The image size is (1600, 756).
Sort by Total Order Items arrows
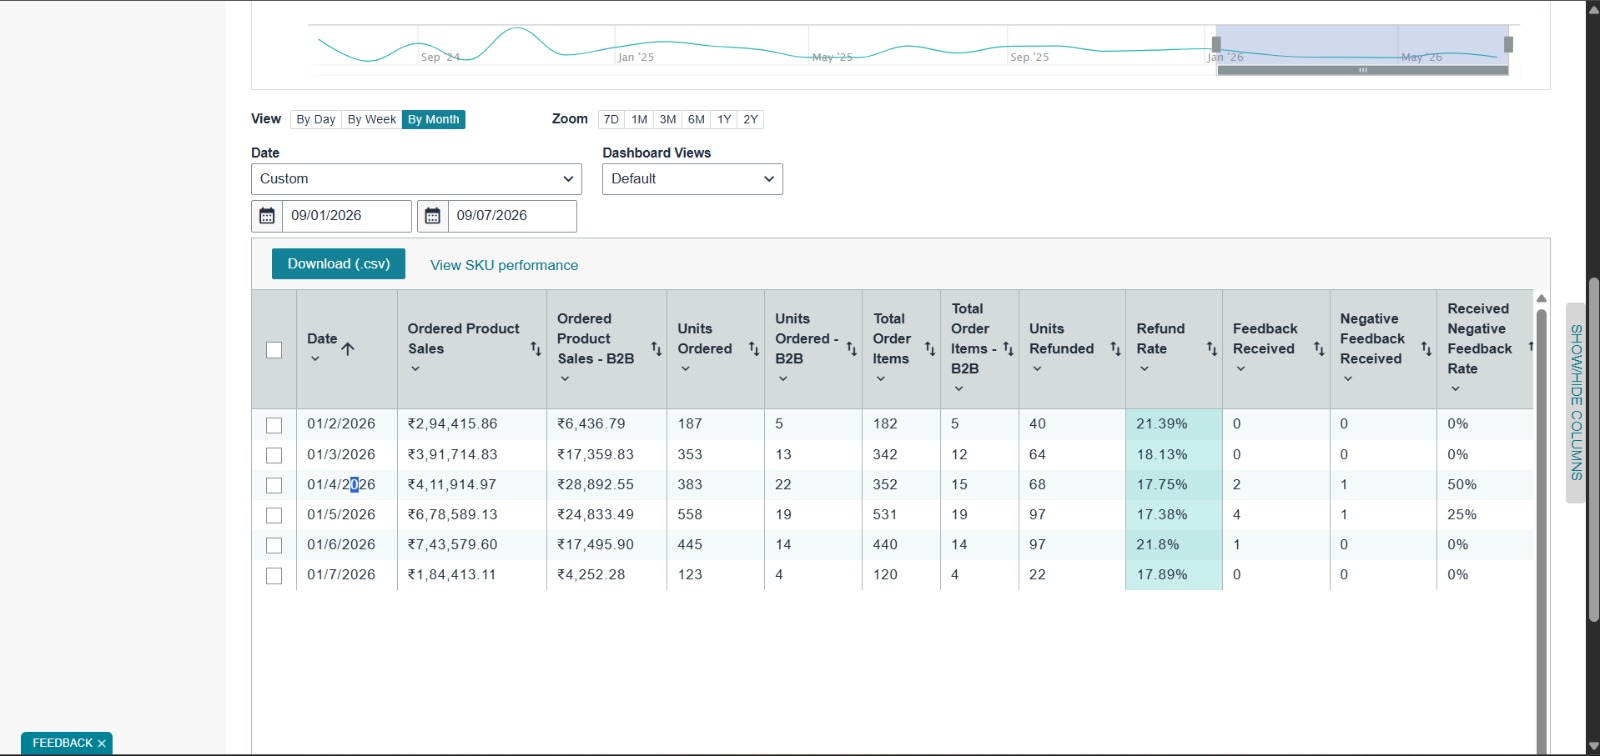930,349
